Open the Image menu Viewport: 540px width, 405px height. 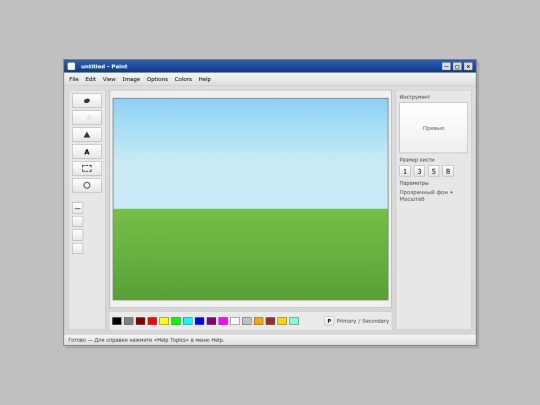pos(131,79)
